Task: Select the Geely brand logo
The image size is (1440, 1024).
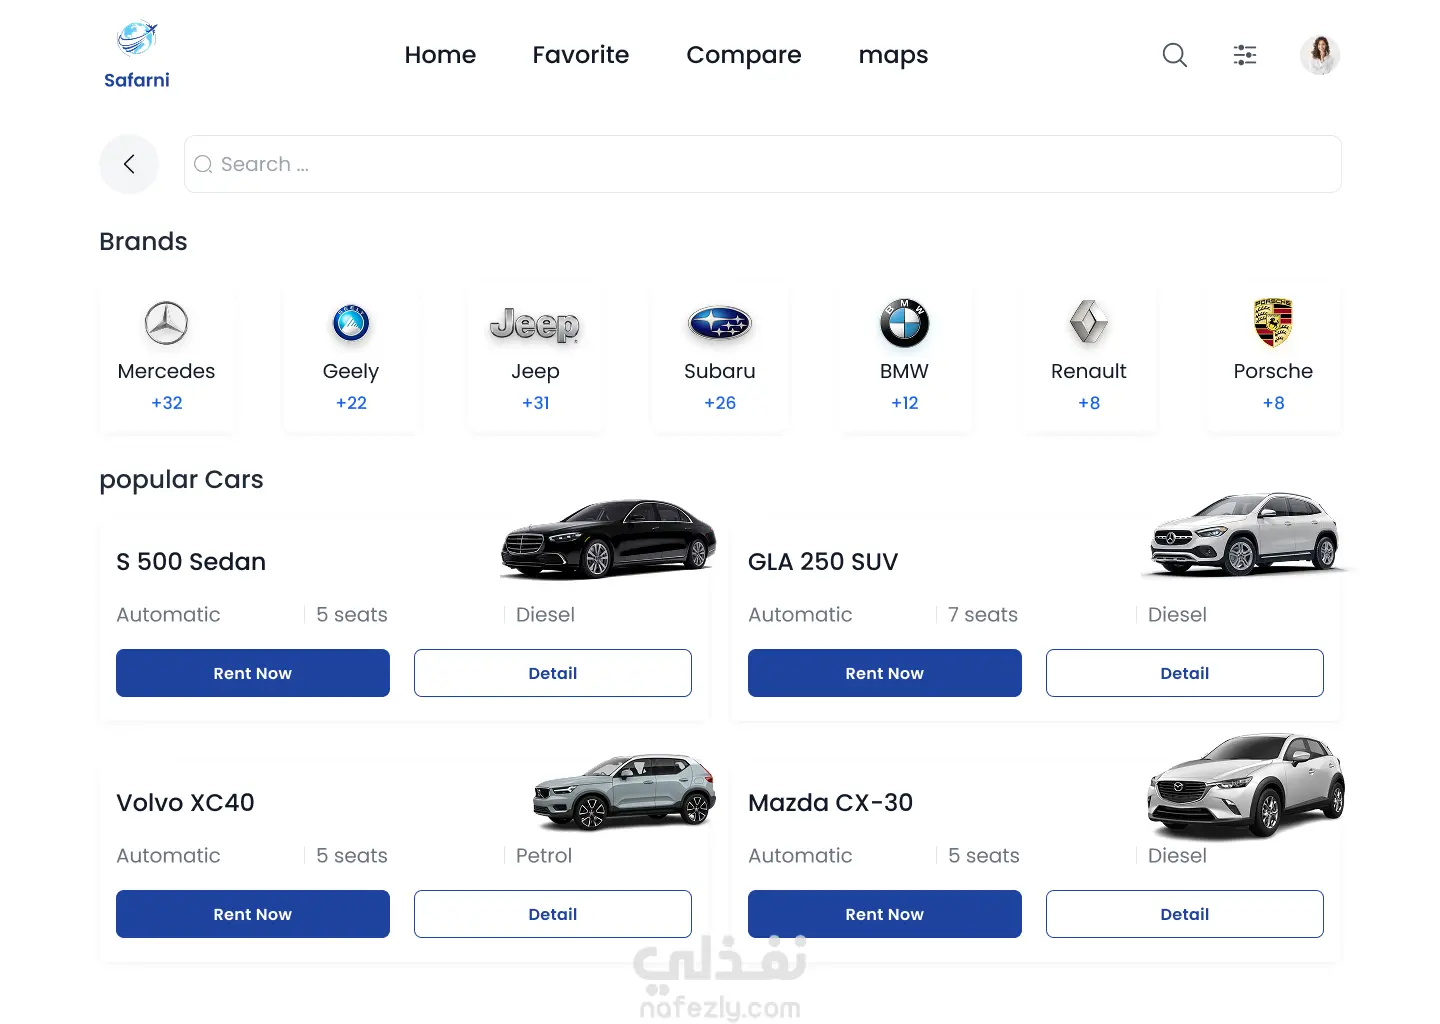Action: pyautogui.click(x=351, y=323)
